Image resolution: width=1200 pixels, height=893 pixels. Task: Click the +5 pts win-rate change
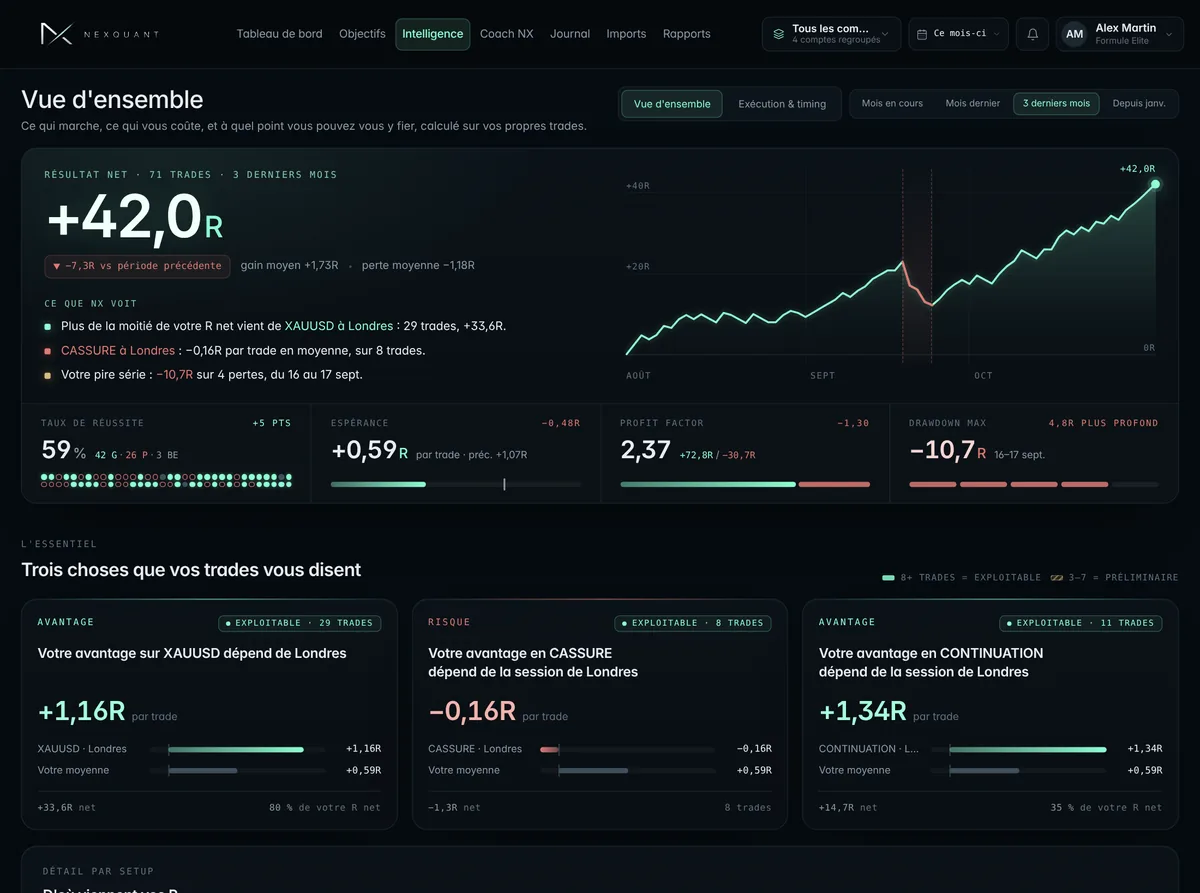coord(272,424)
